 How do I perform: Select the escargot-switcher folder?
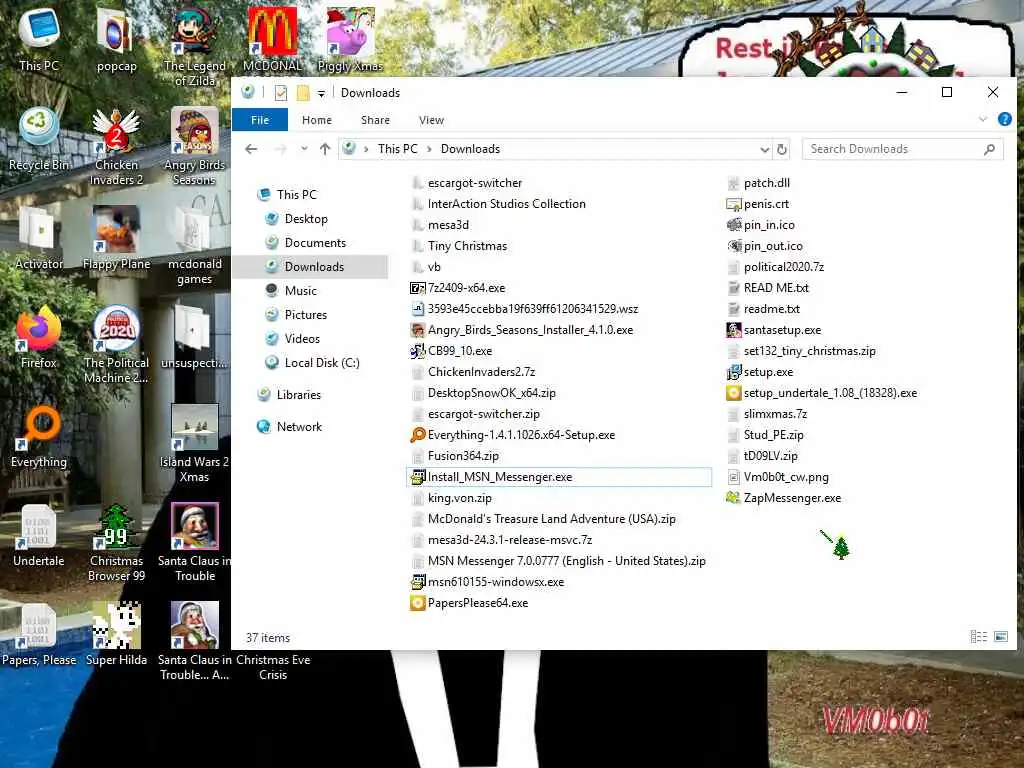(x=475, y=183)
